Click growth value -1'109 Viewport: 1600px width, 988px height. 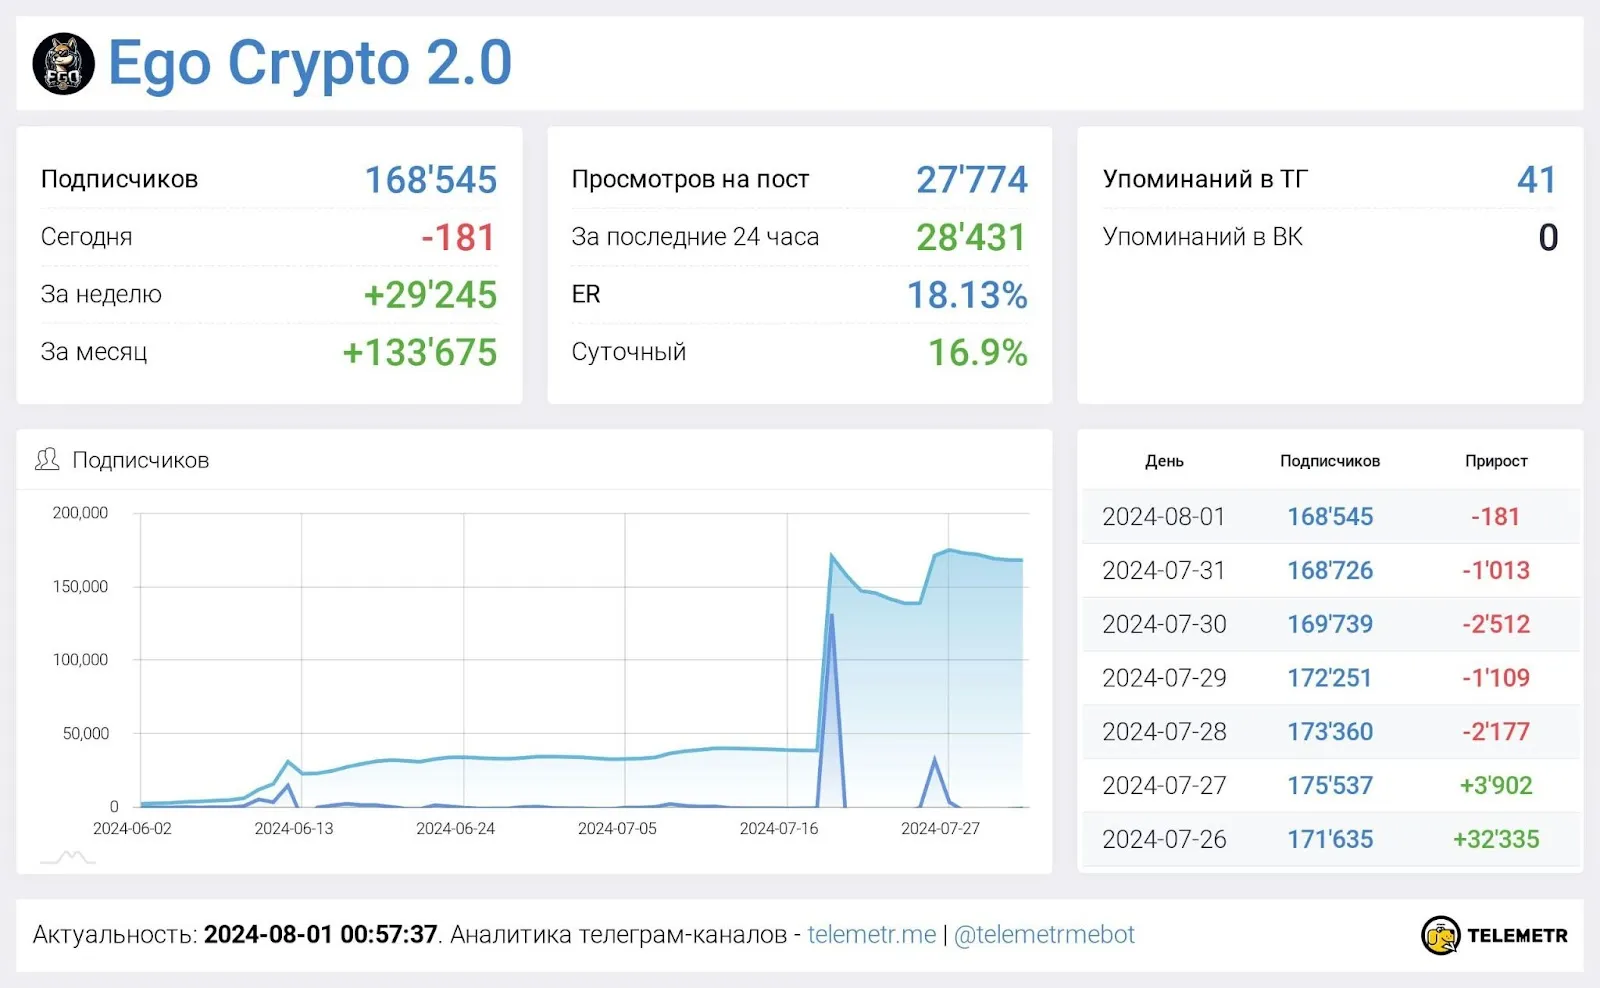pyautogui.click(x=1496, y=678)
